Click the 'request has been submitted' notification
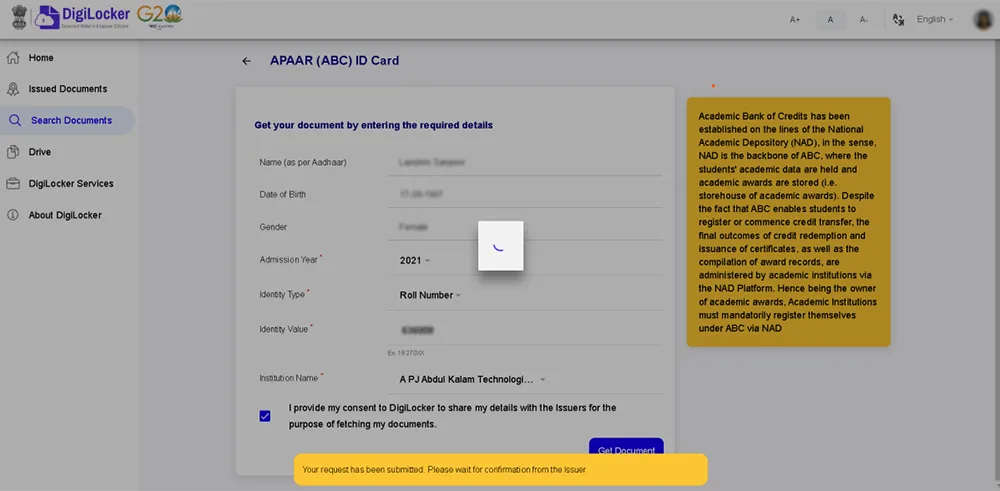 pyautogui.click(x=501, y=469)
